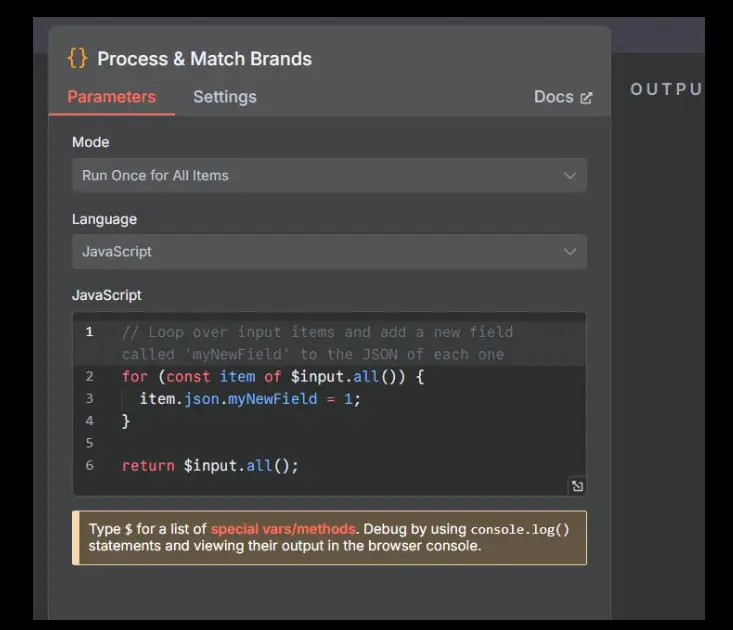Switch to the Settings tab
Image resolution: width=733 pixels, height=630 pixels.
(x=225, y=97)
